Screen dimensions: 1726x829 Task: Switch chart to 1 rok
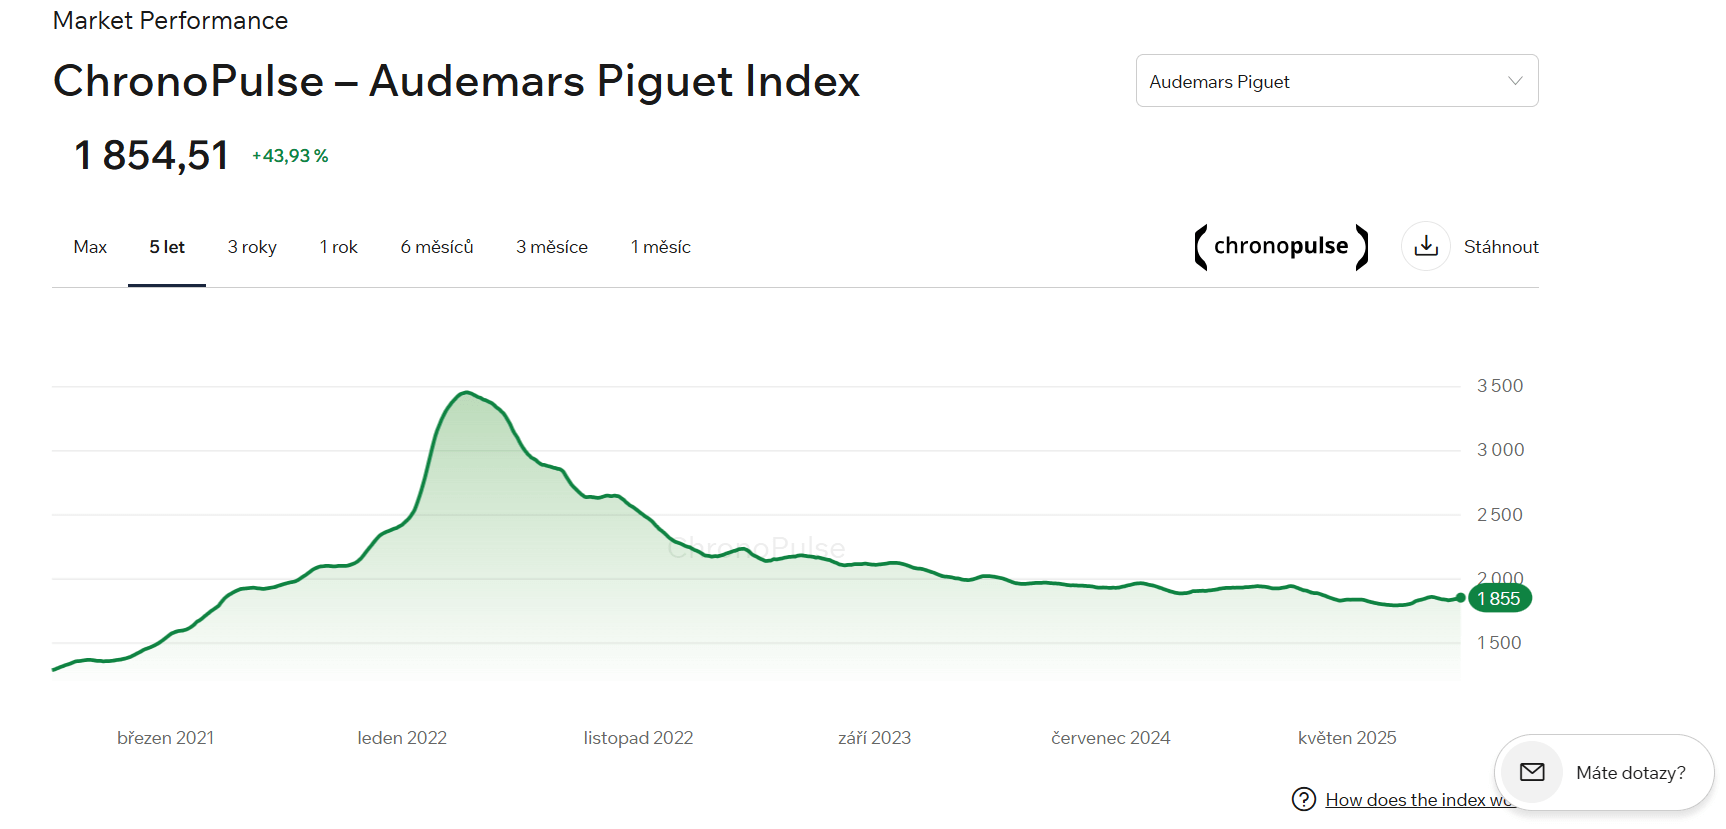[x=338, y=247]
